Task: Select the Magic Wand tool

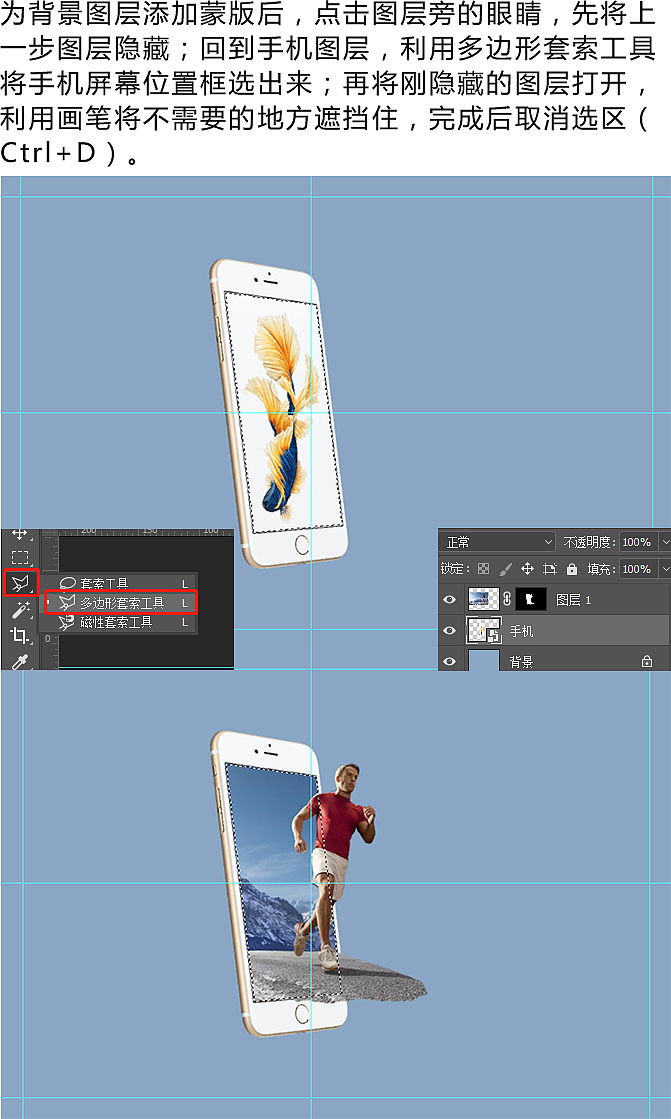Action: (x=20, y=610)
